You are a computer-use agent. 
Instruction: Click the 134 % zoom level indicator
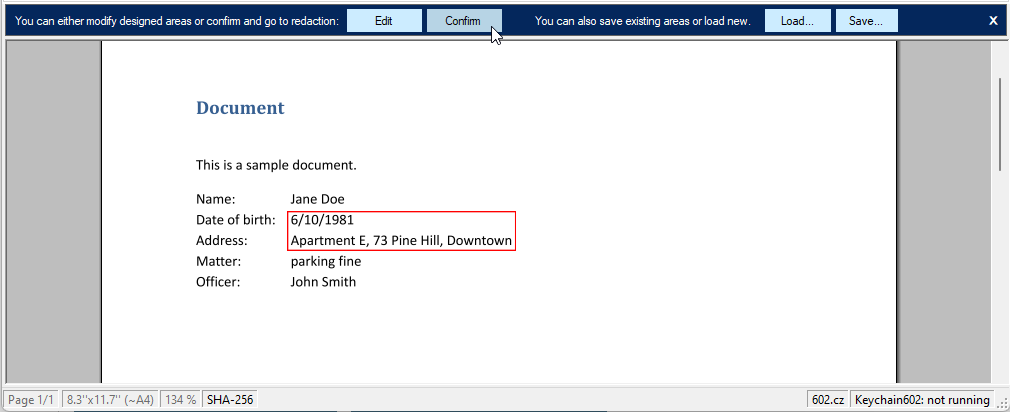pyautogui.click(x=181, y=400)
